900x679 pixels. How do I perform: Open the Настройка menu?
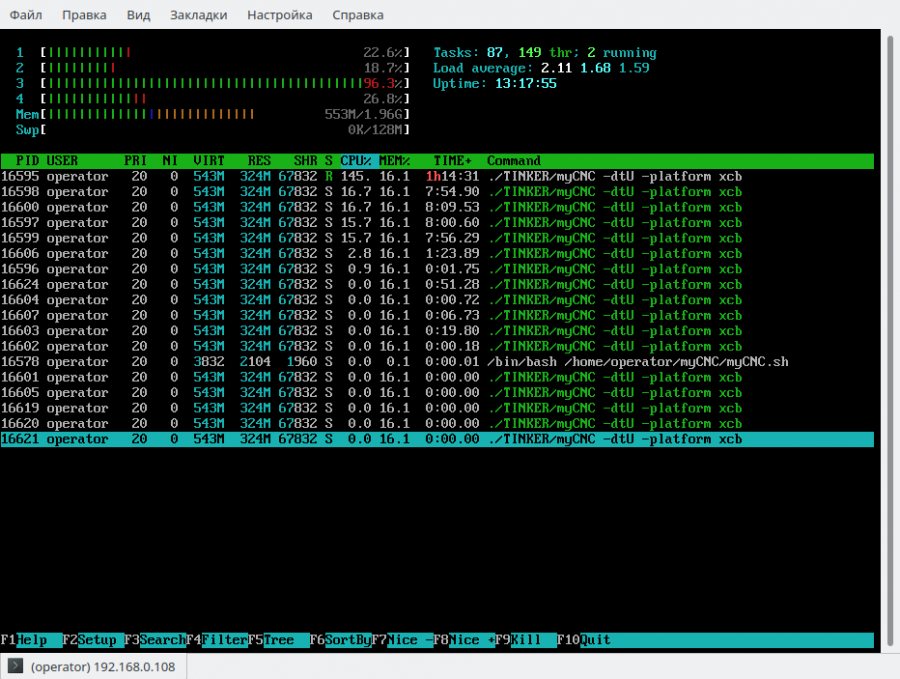[x=280, y=15]
